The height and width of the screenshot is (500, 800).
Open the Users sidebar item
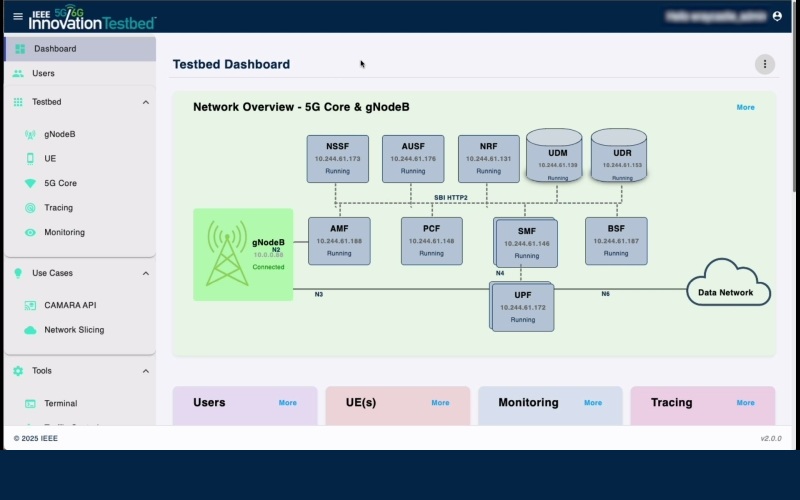[43, 73]
